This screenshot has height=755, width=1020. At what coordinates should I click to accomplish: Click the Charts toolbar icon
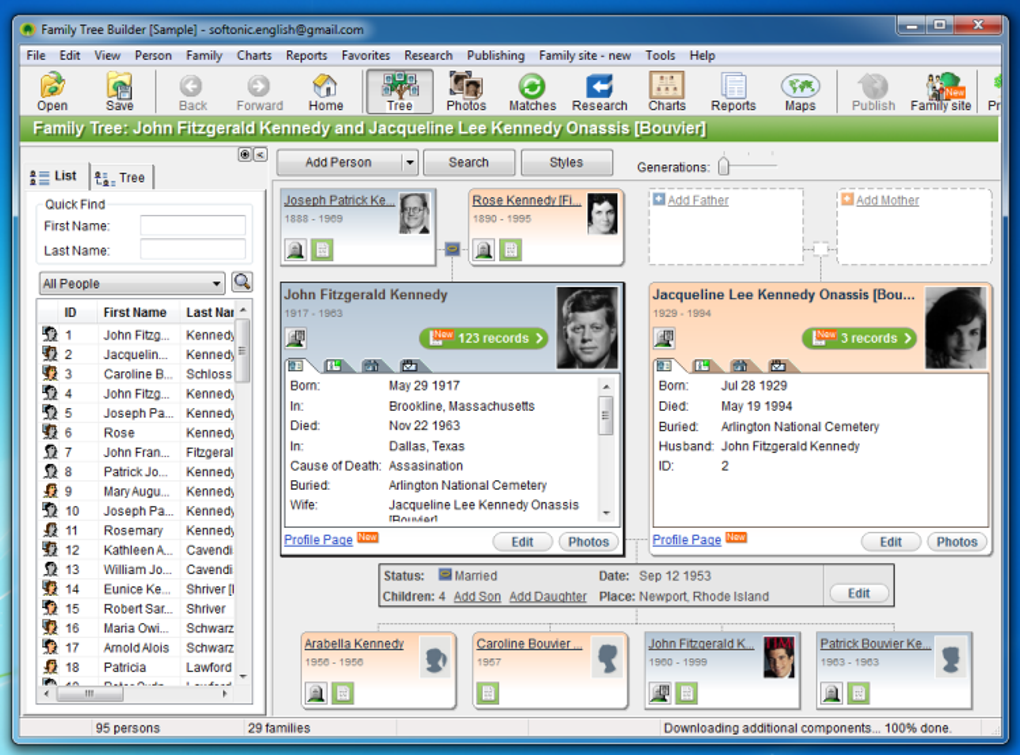(x=667, y=92)
